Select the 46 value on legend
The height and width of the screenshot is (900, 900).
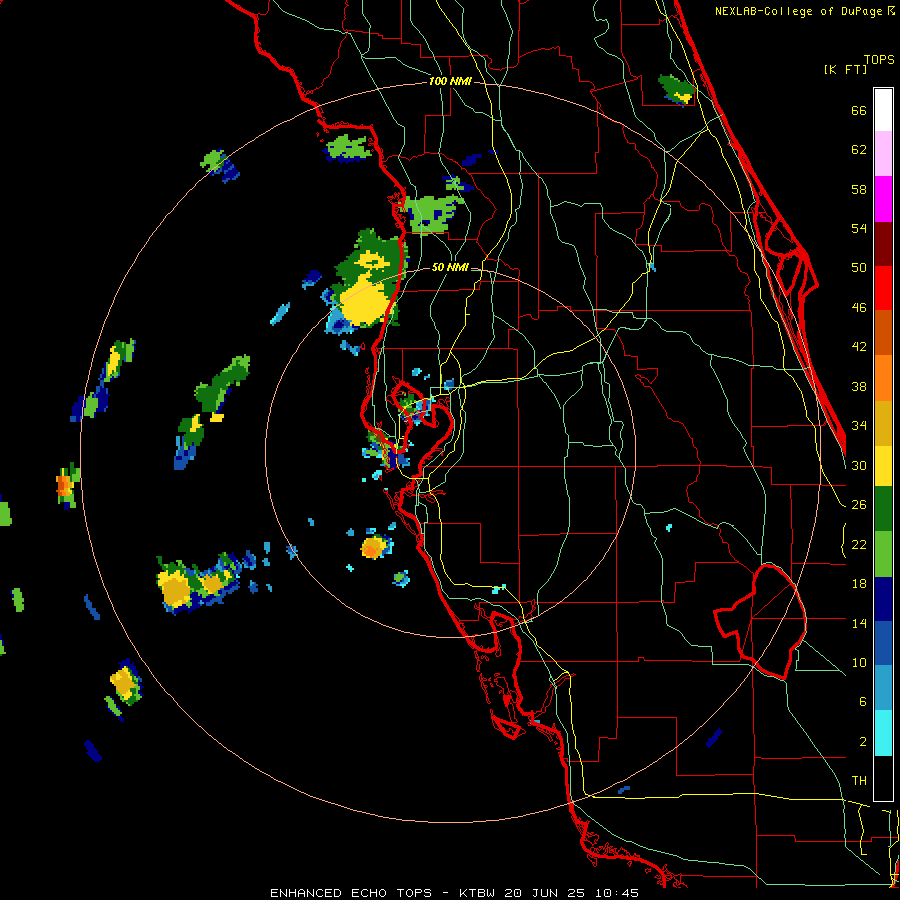(859, 308)
